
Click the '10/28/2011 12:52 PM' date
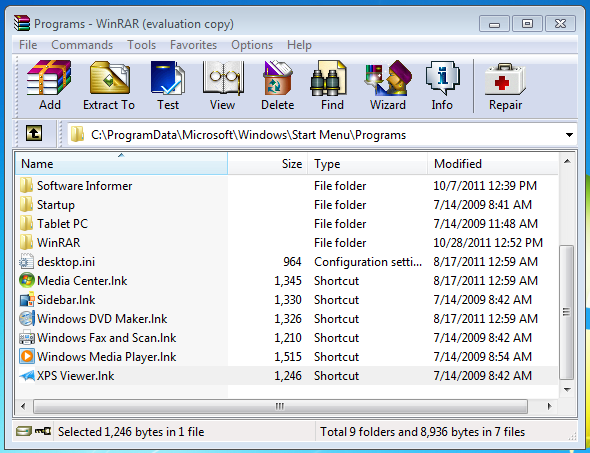[488, 243]
